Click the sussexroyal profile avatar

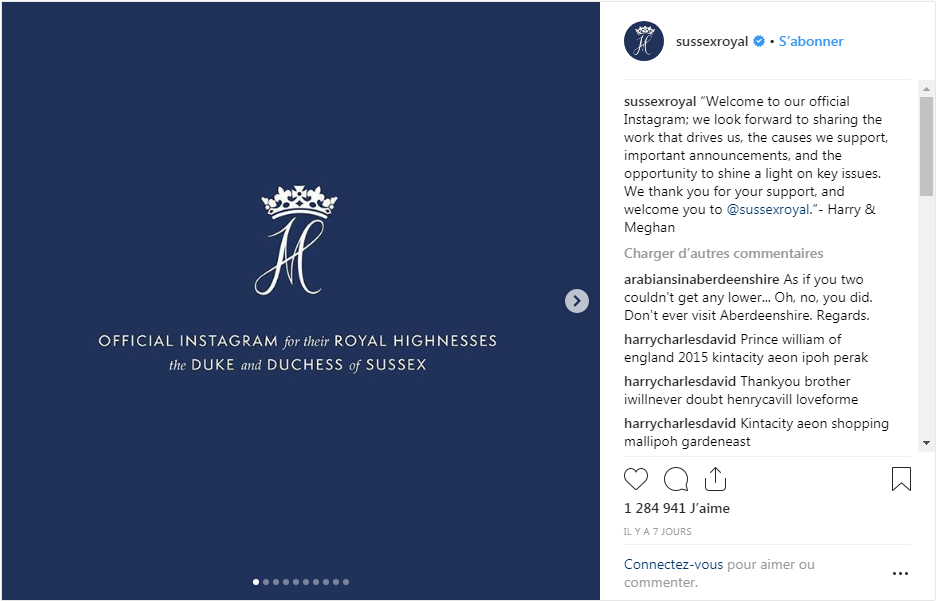point(644,41)
